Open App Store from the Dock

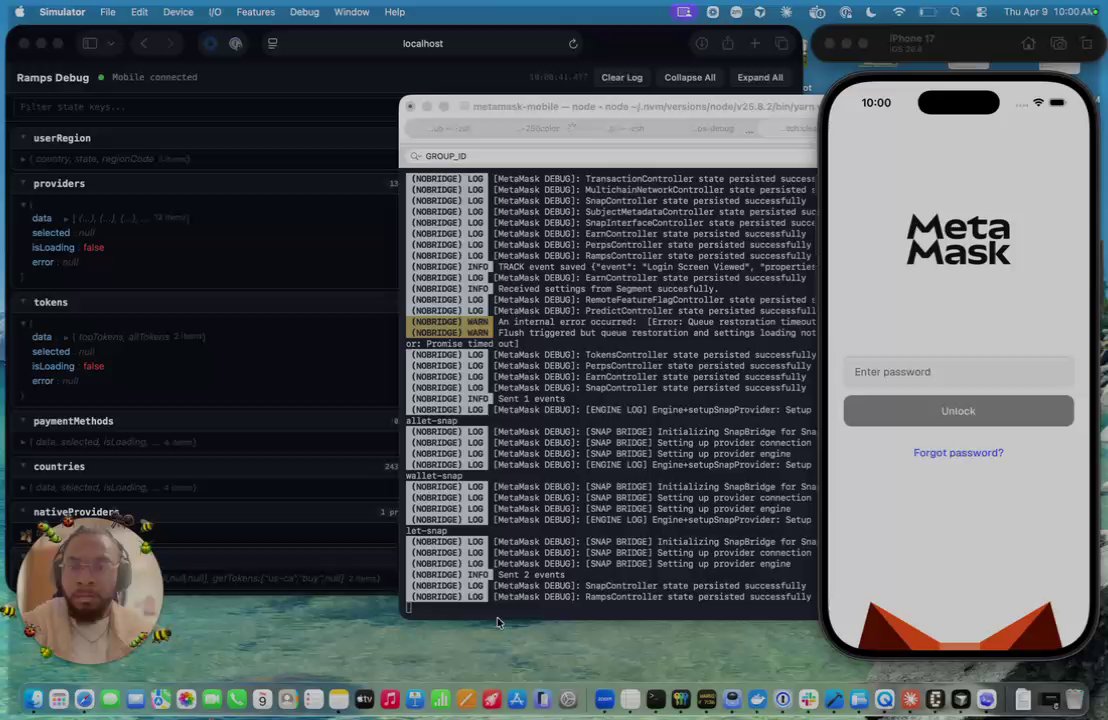pyautogui.click(x=517, y=700)
